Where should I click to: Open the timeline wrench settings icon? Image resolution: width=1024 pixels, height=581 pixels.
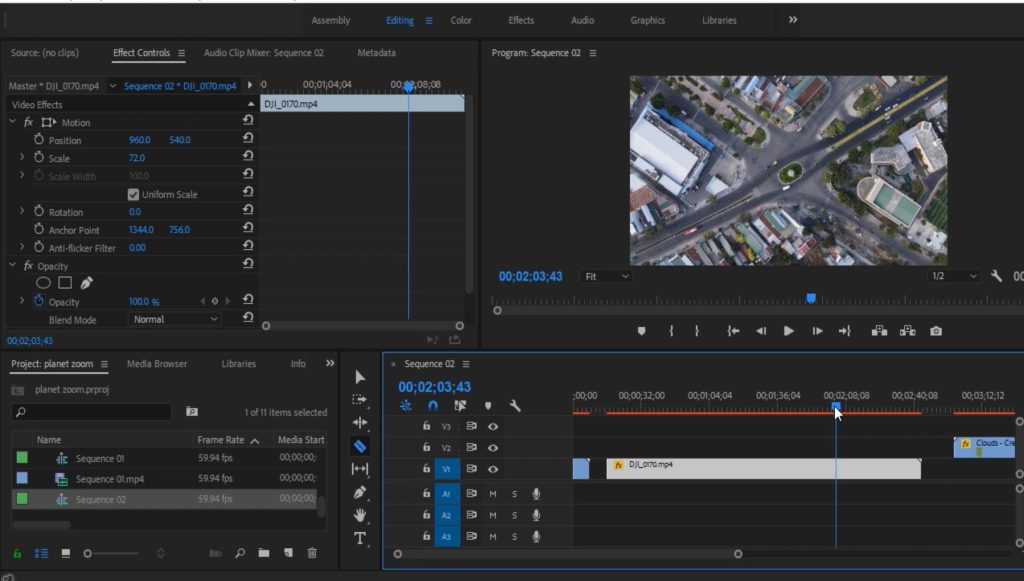tap(515, 406)
